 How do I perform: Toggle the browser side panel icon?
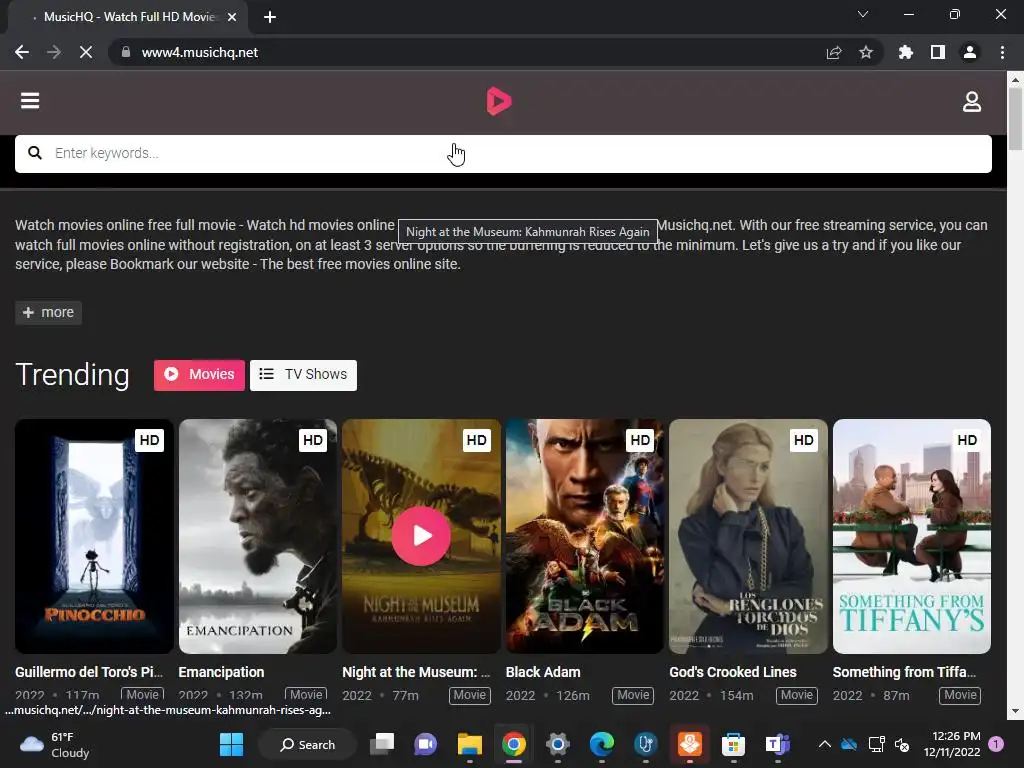pos(938,52)
